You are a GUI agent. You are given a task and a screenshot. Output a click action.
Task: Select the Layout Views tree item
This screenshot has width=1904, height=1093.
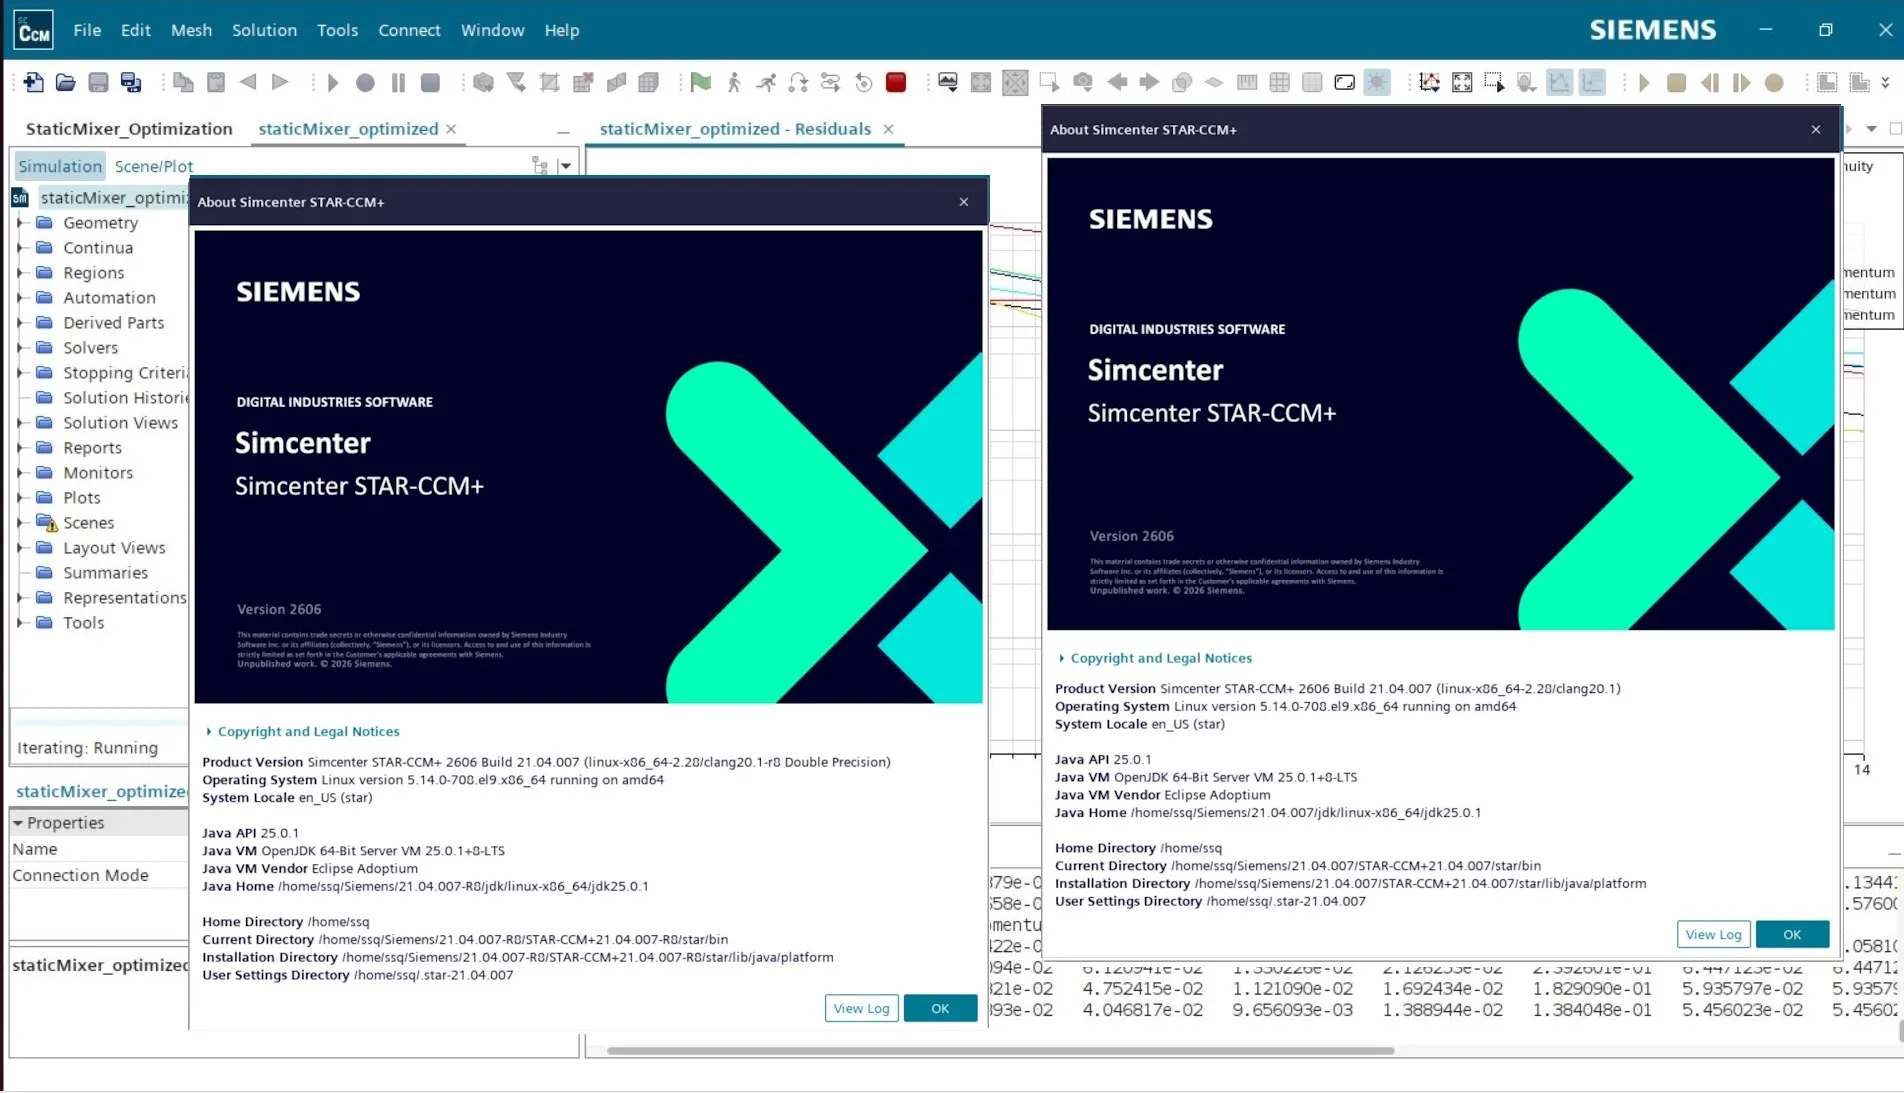[114, 547]
